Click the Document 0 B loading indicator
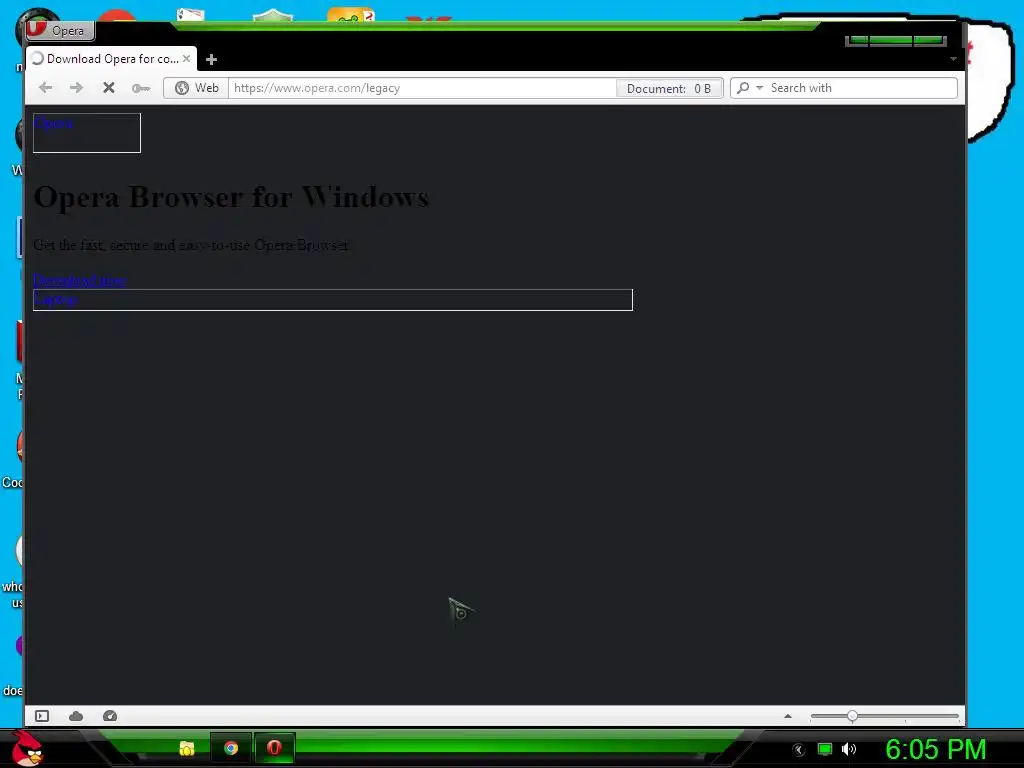Screen dimensions: 1024x768 (x=669, y=89)
